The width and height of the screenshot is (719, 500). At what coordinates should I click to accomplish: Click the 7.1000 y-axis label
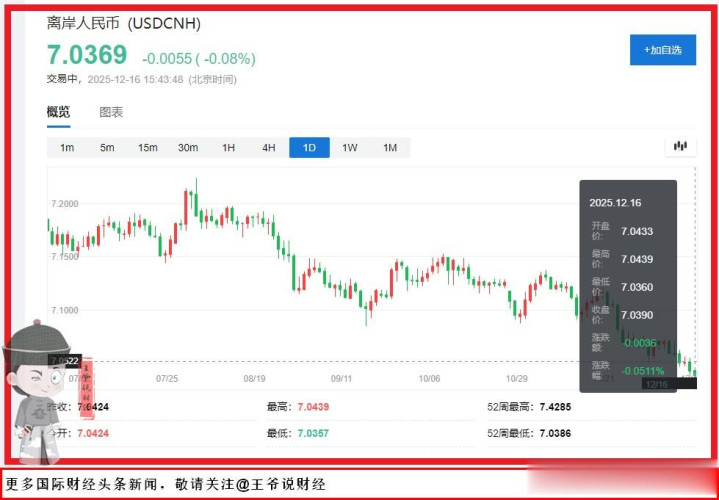tap(65, 311)
